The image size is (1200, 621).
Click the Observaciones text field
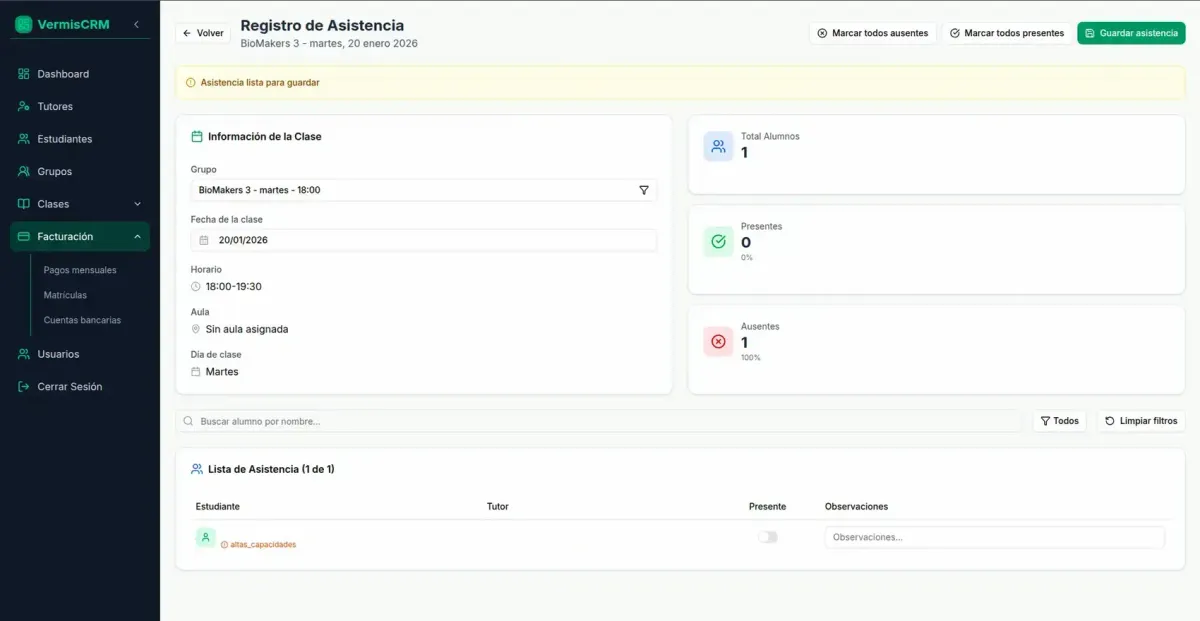coord(994,537)
